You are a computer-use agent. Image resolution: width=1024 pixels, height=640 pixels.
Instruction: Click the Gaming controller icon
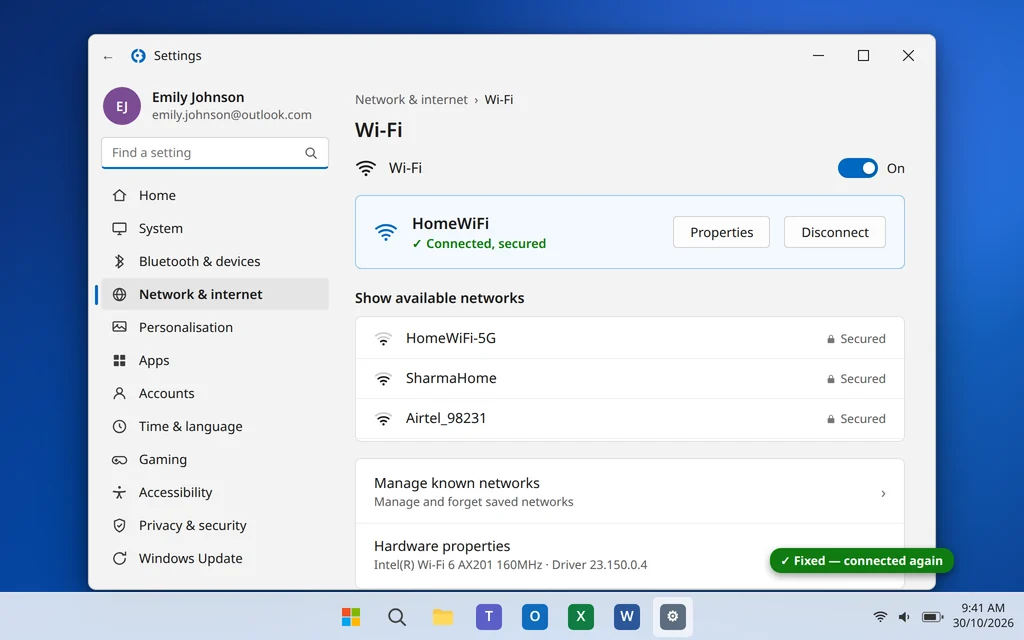[x=119, y=460]
